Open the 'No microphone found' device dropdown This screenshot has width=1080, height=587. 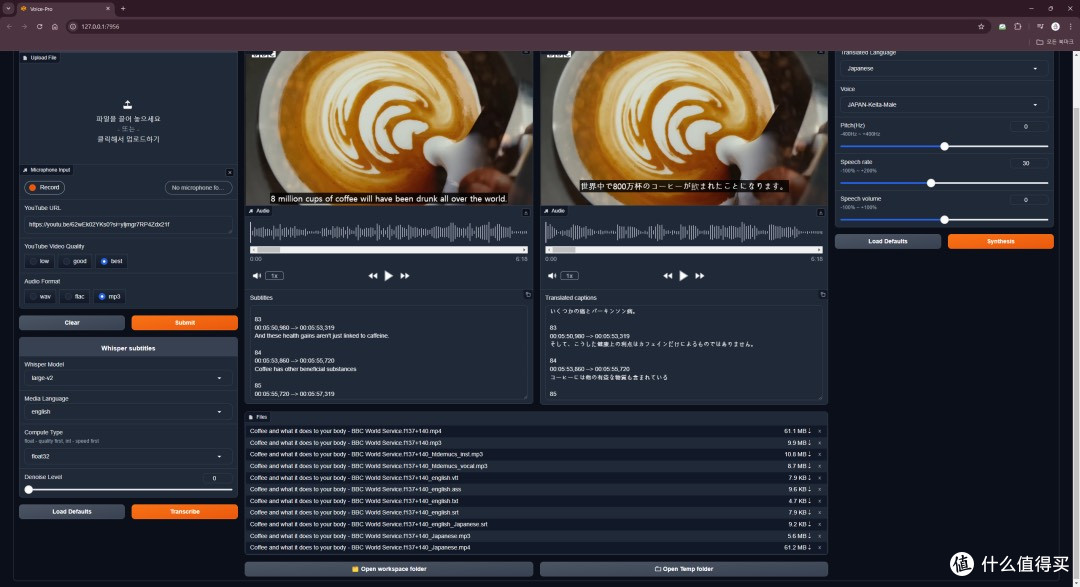pyautogui.click(x=198, y=187)
